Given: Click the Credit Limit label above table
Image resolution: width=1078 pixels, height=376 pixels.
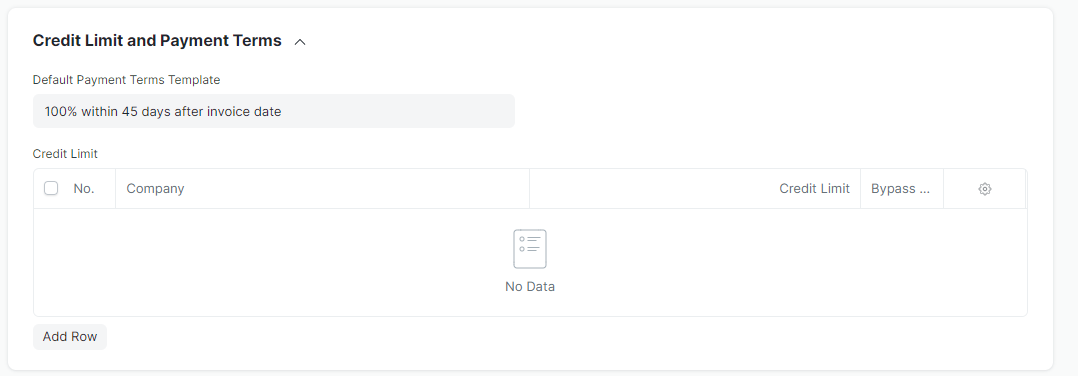Looking at the screenshot, I should point(65,154).
